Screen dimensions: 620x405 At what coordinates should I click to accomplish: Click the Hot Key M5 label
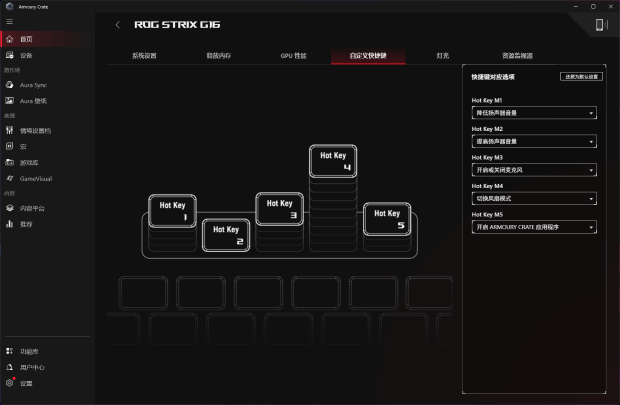(487, 214)
